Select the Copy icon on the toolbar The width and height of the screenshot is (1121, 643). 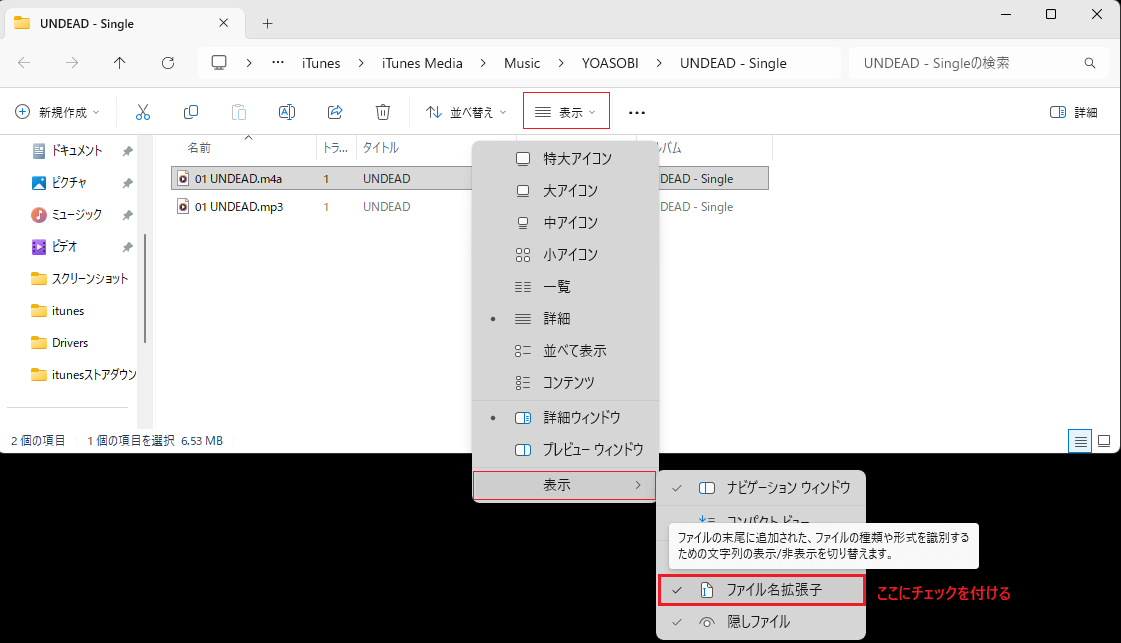(191, 111)
